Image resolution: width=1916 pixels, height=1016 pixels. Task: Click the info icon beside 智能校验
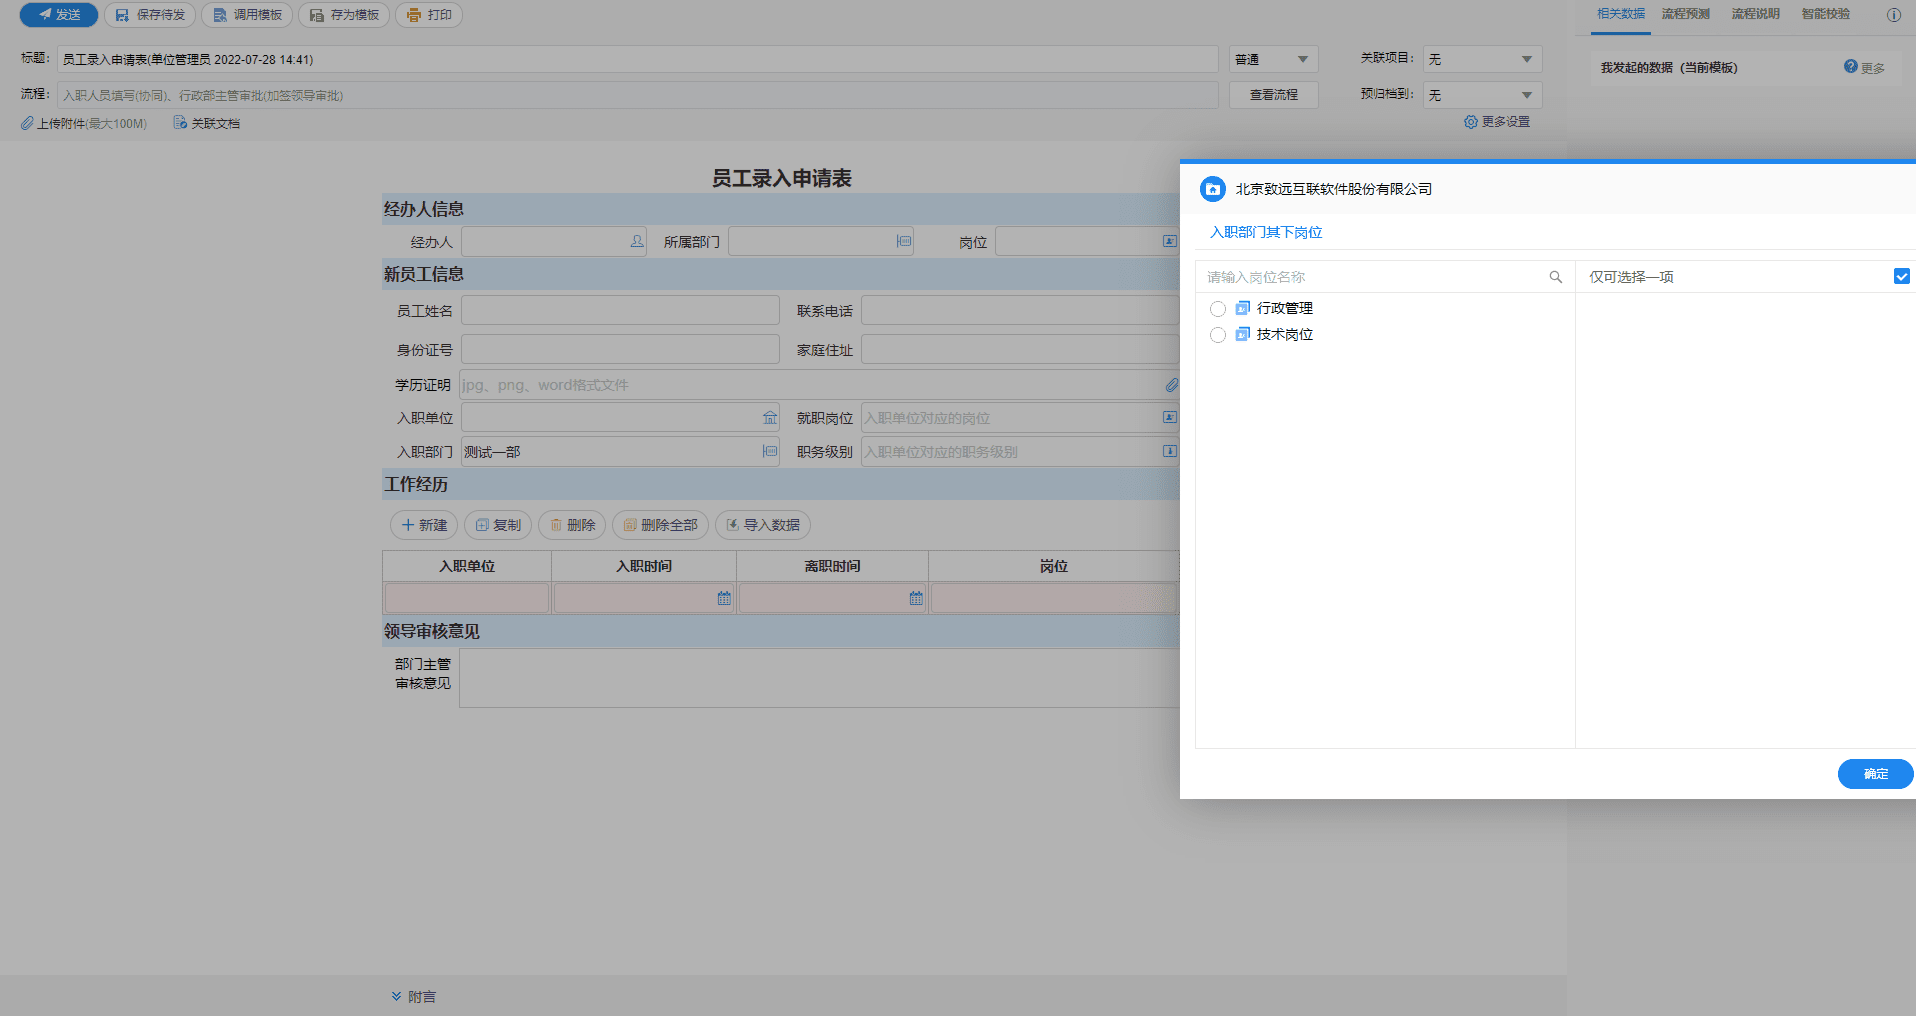pyautogui.click(x=1894, y=15)
